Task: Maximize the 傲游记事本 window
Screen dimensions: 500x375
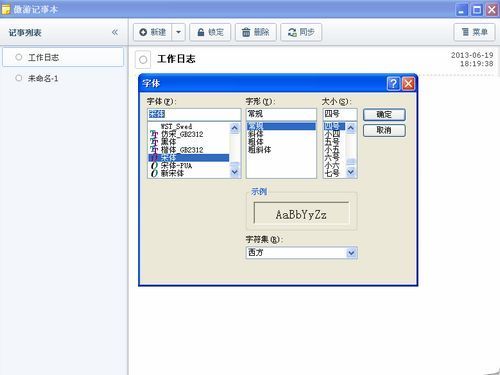Action: (477, 10)
